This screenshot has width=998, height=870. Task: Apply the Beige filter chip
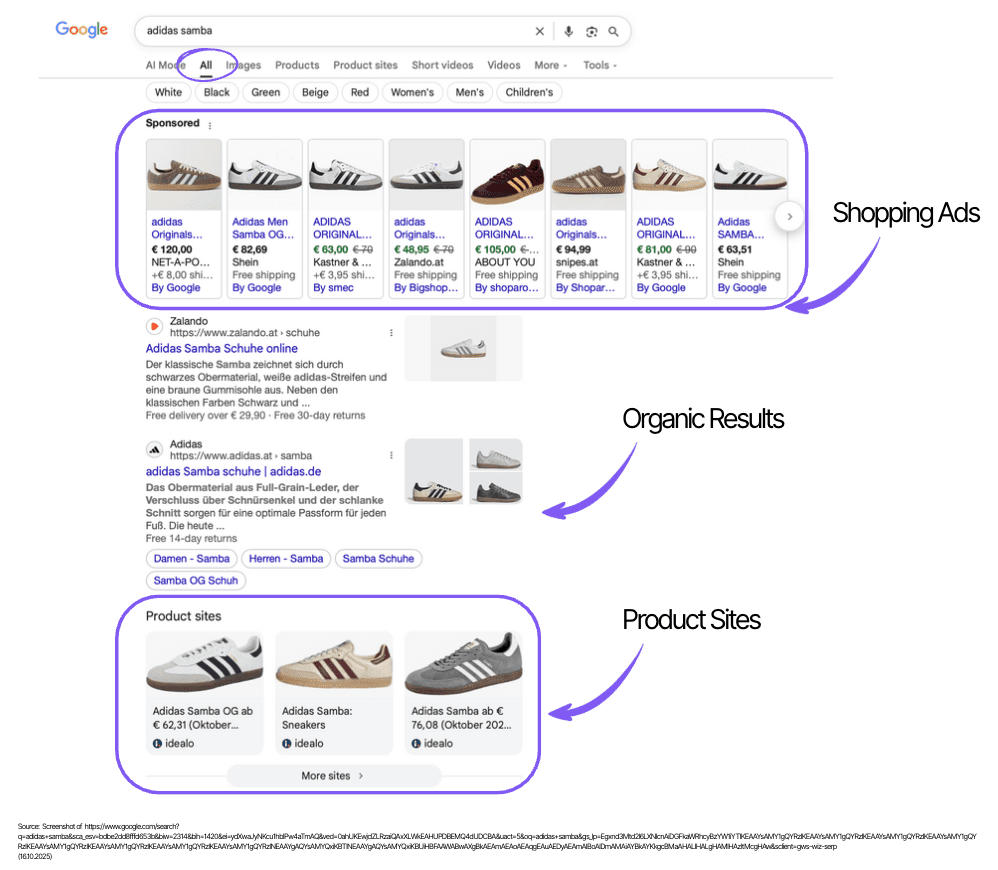point(315,92)
